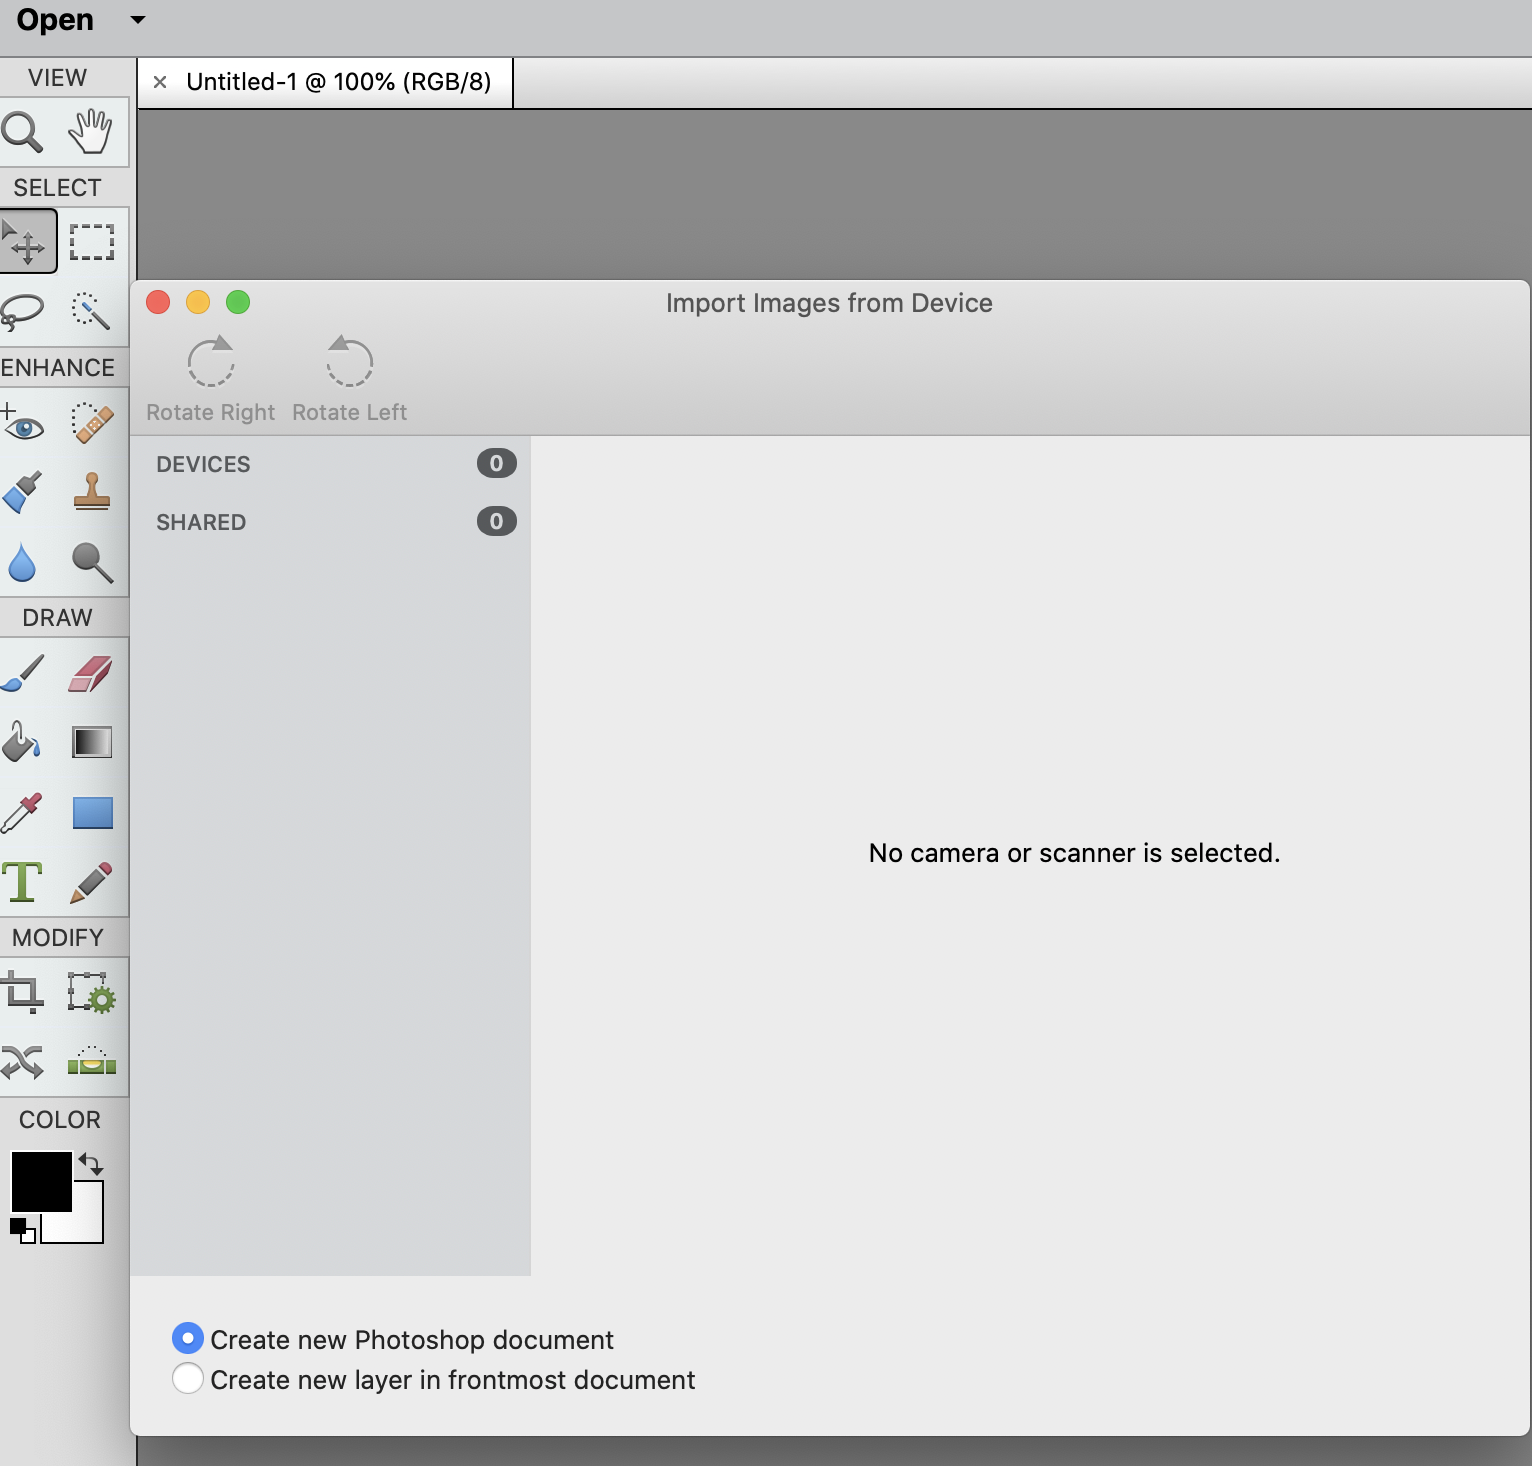
Task: Click the Open button
Action: [55, 20]
